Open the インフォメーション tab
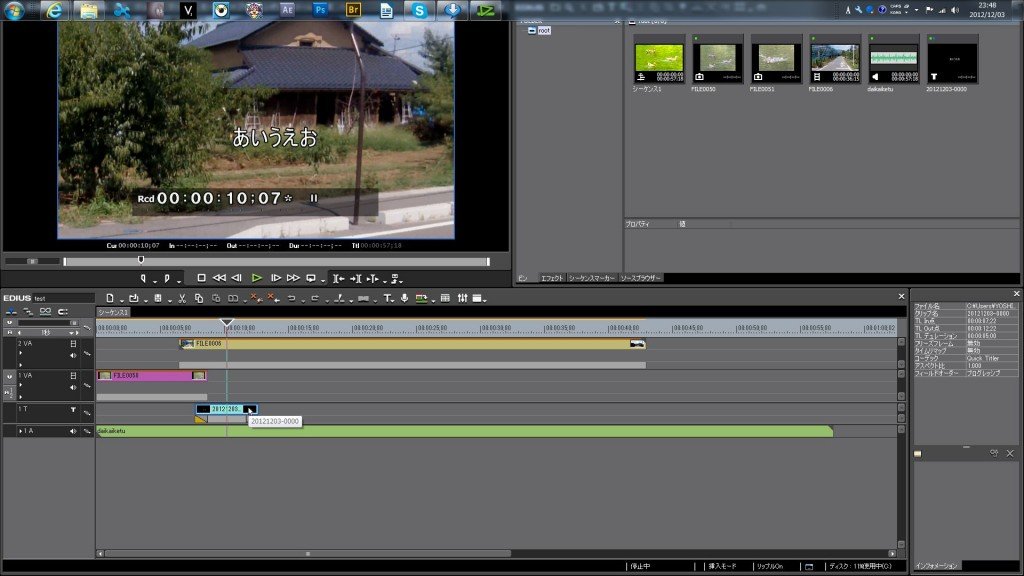The image size is (1024, 576). coord(936,566)
